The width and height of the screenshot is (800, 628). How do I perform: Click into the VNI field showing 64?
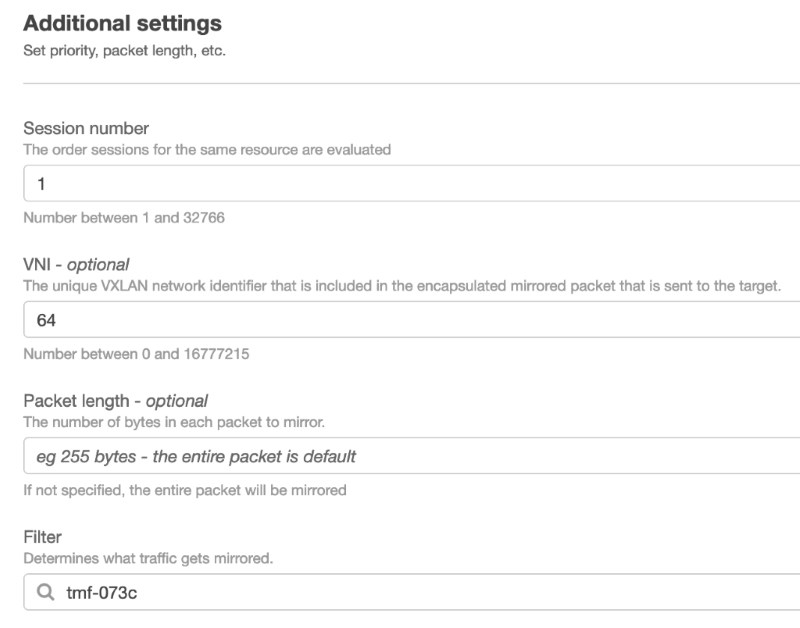pyautogui.click(x=412, y=319)
